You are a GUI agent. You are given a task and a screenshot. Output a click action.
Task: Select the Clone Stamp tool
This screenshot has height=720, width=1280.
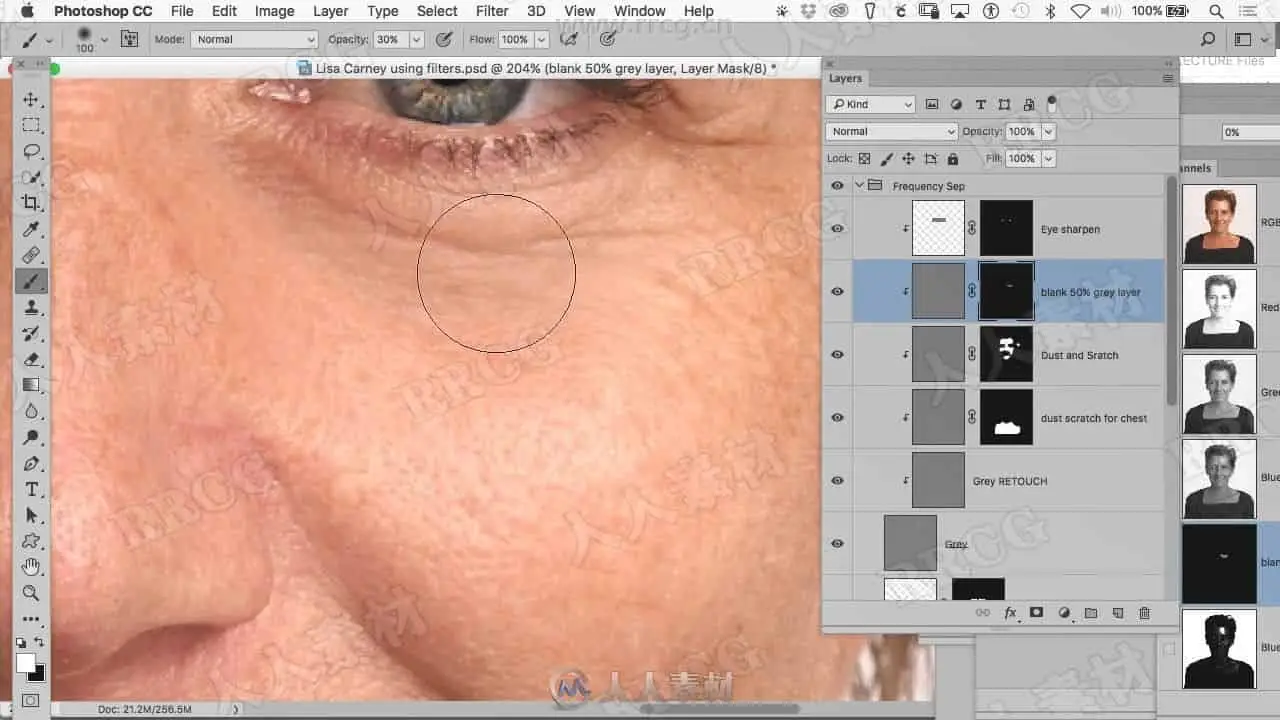click(31, 307)
